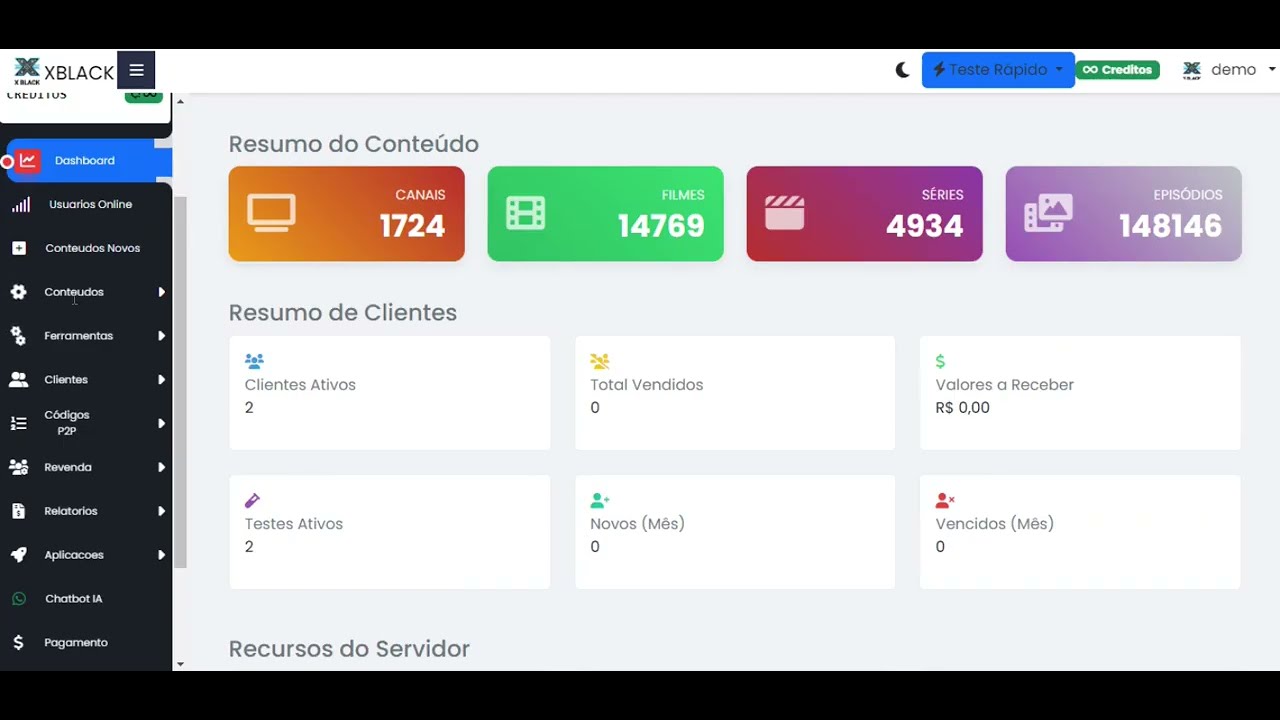This screenshot has height=720, width=1280.
Task: Expand the Revenda submenu arrow
Action: pyautogui.click(x=161, y=467)
